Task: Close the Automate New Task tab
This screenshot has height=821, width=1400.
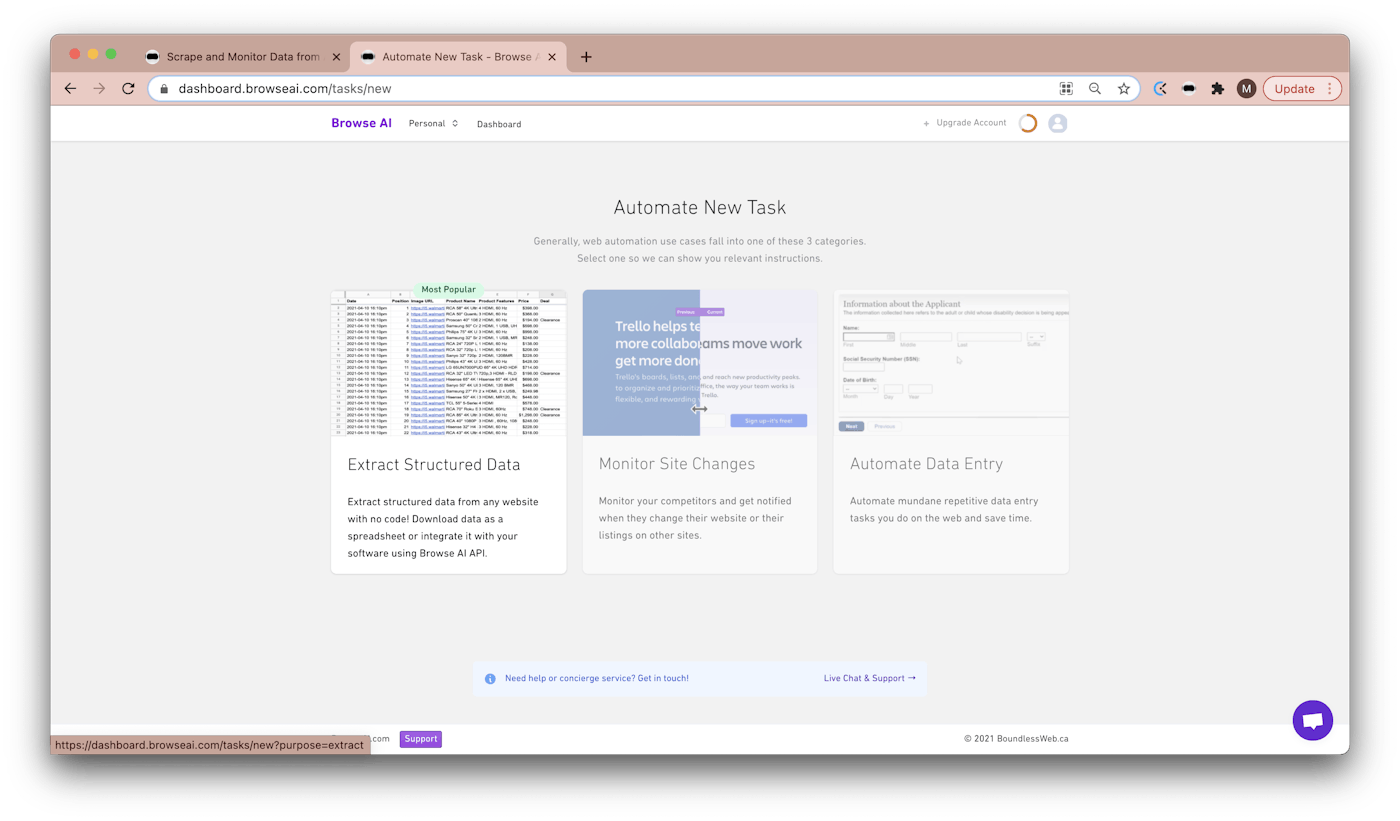Action: click(x=552, y=57)
